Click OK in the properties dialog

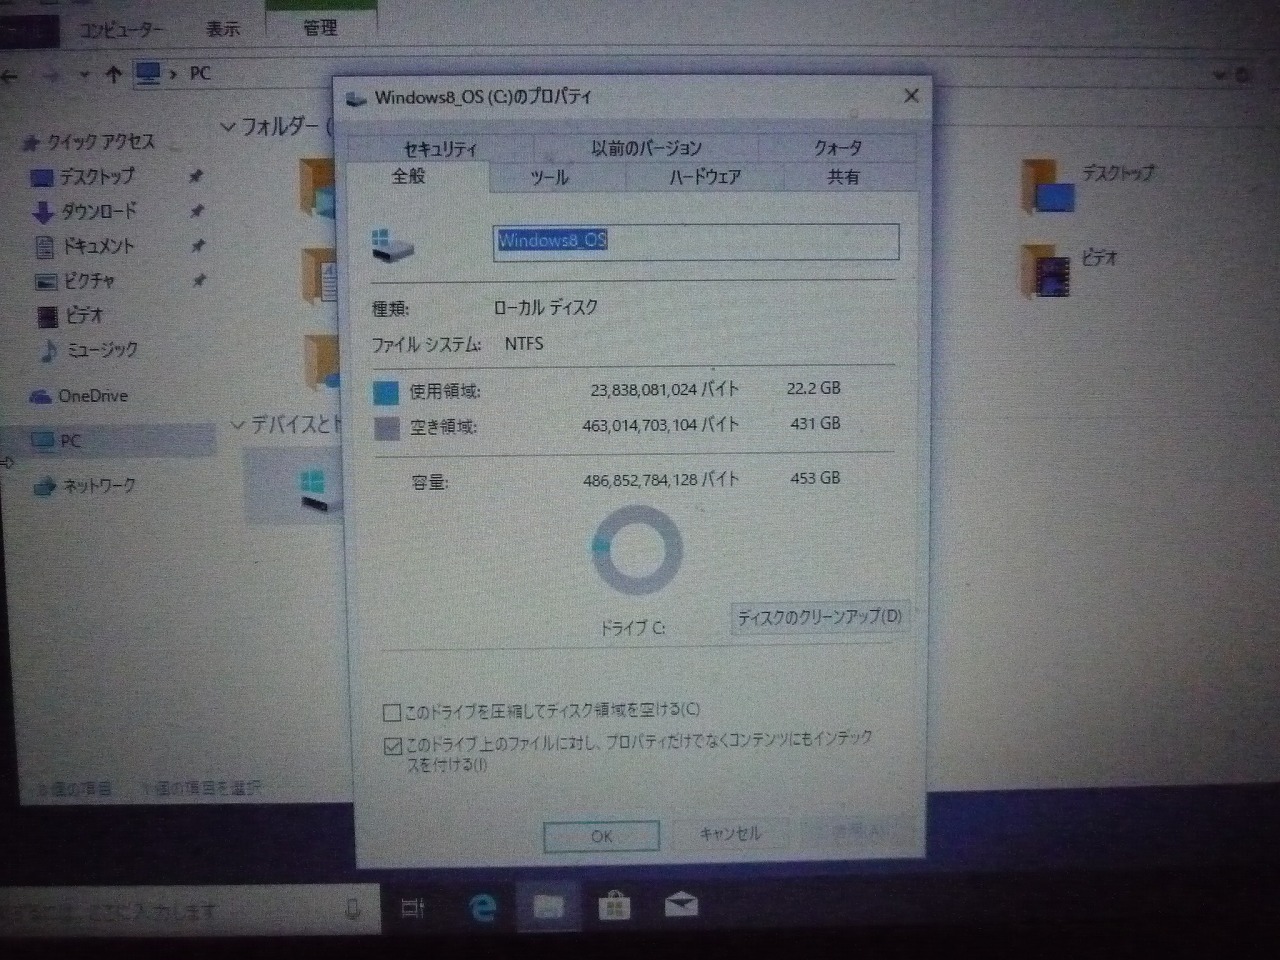tap(601, 836)
